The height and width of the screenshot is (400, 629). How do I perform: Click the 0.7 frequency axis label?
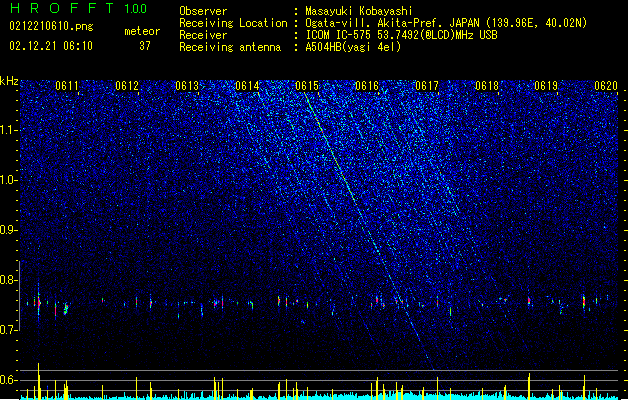coord(8,330)
